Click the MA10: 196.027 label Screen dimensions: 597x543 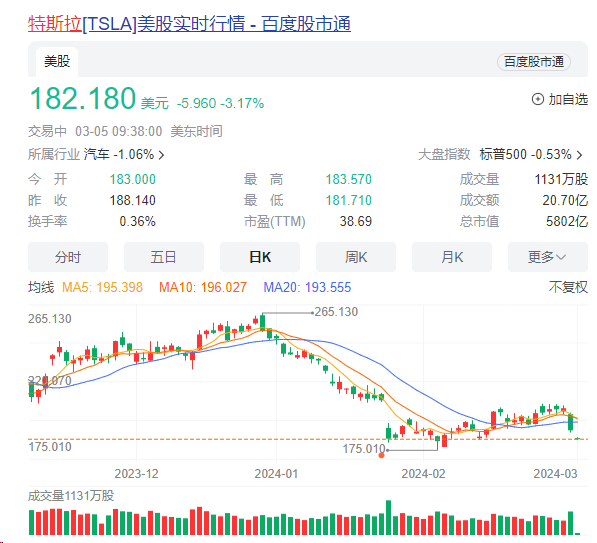tap(203, 287)
